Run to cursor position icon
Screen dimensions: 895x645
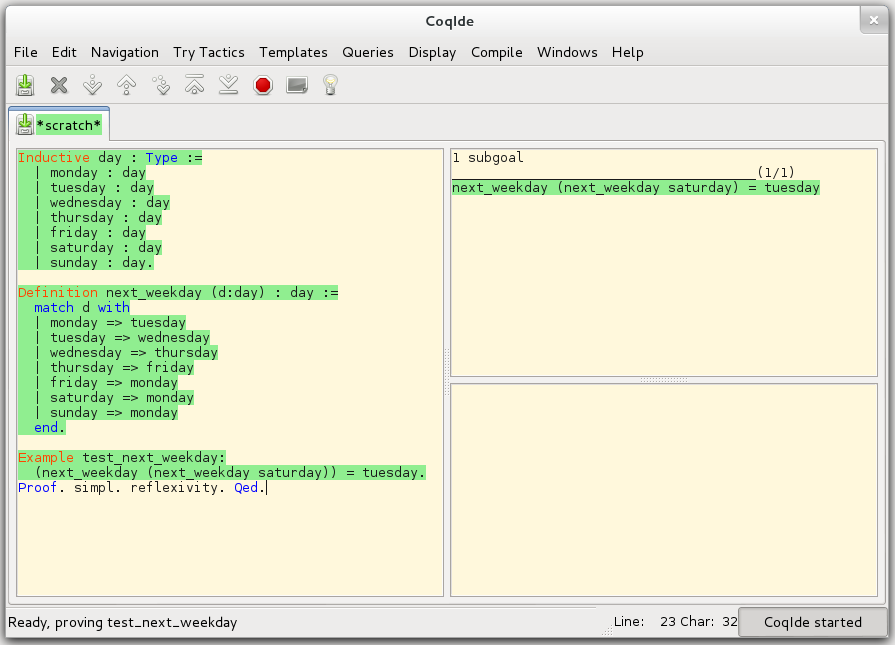(161, 86)
